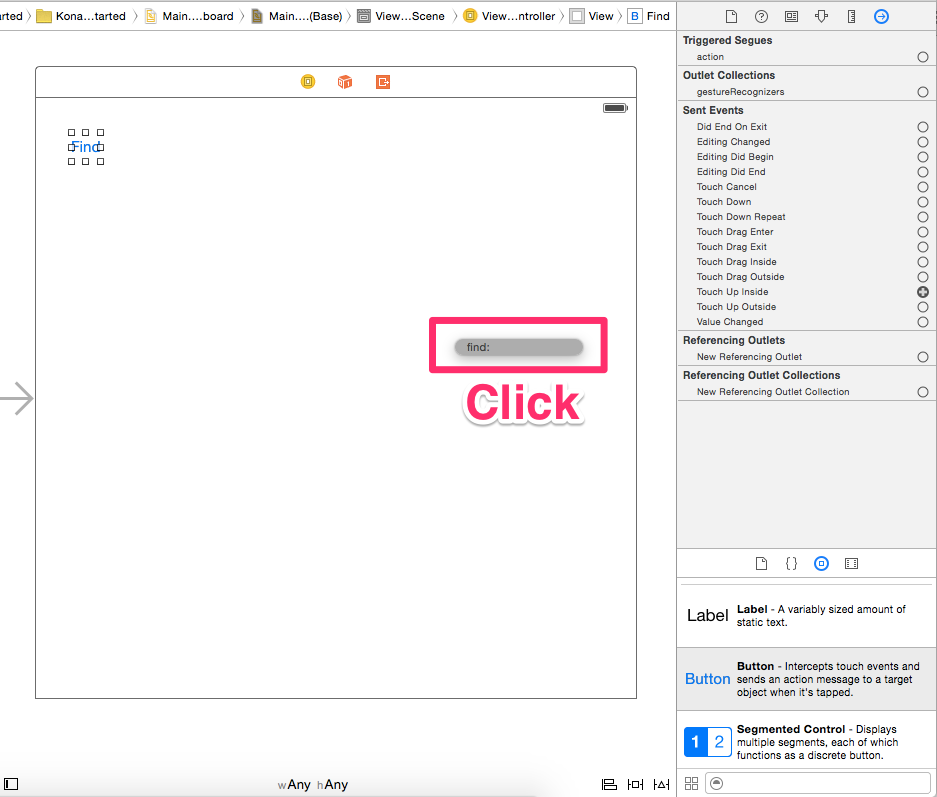Viewport: 937px width, 797px height.
Task: Open the Quick Help inspector
Action: 761,16
